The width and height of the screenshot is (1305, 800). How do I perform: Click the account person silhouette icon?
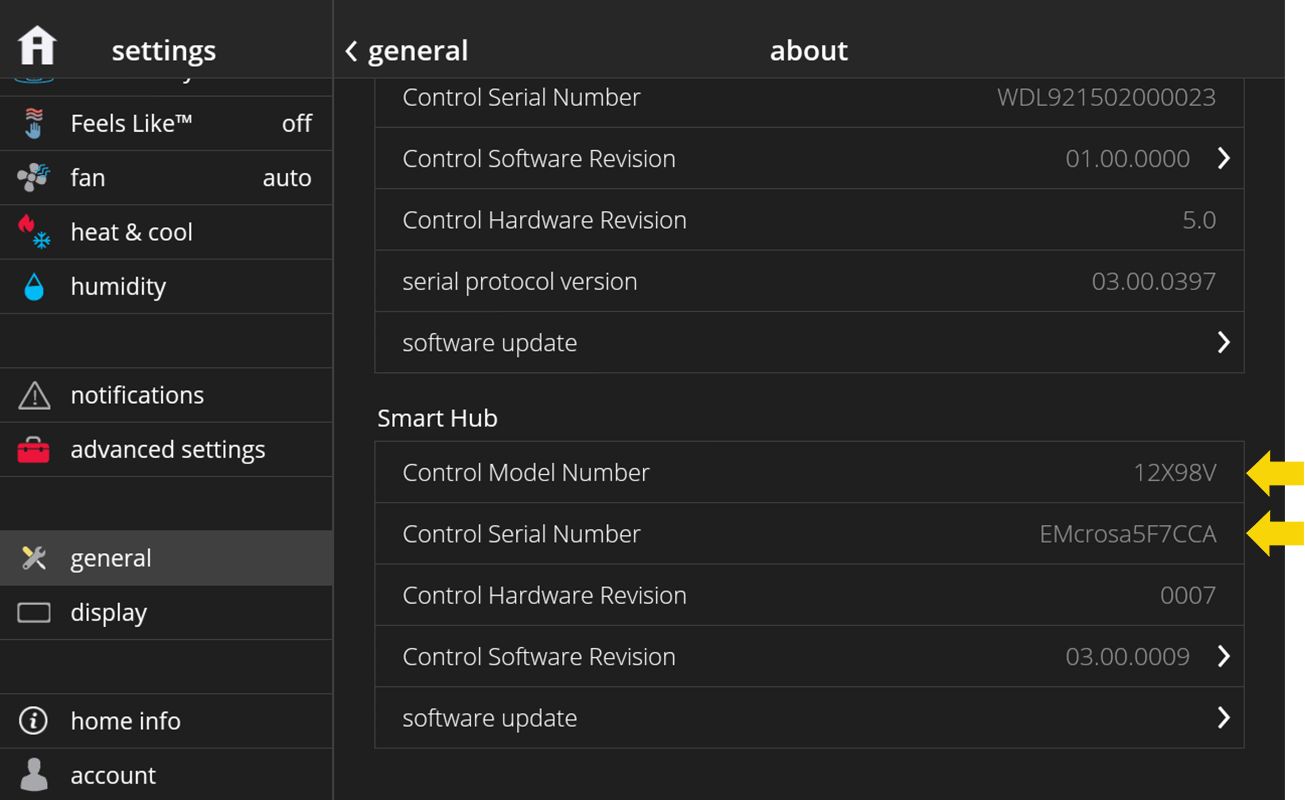34,775
